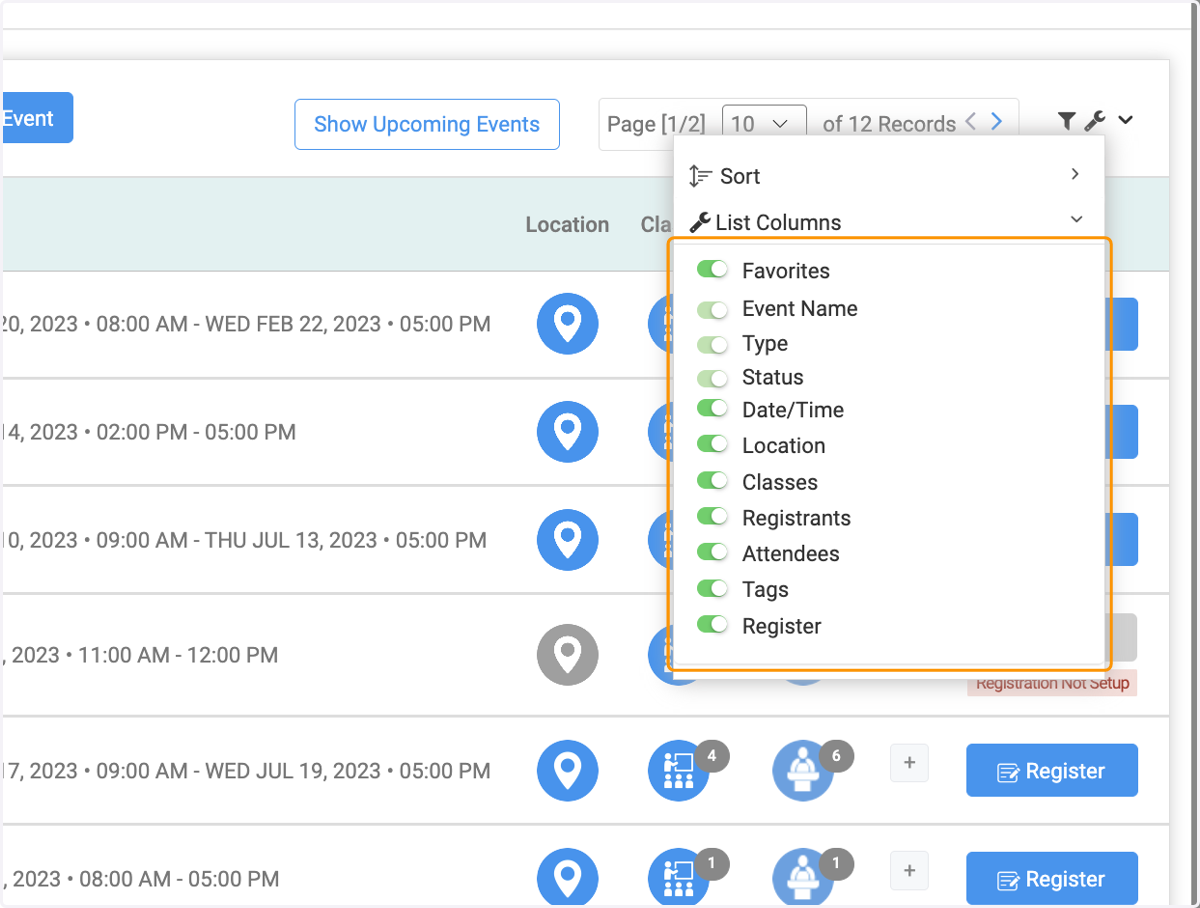The height and width of the screenshot is (908, 1200).
Task: Toggle the Status column switch
Action: click(x=713, y=378)
